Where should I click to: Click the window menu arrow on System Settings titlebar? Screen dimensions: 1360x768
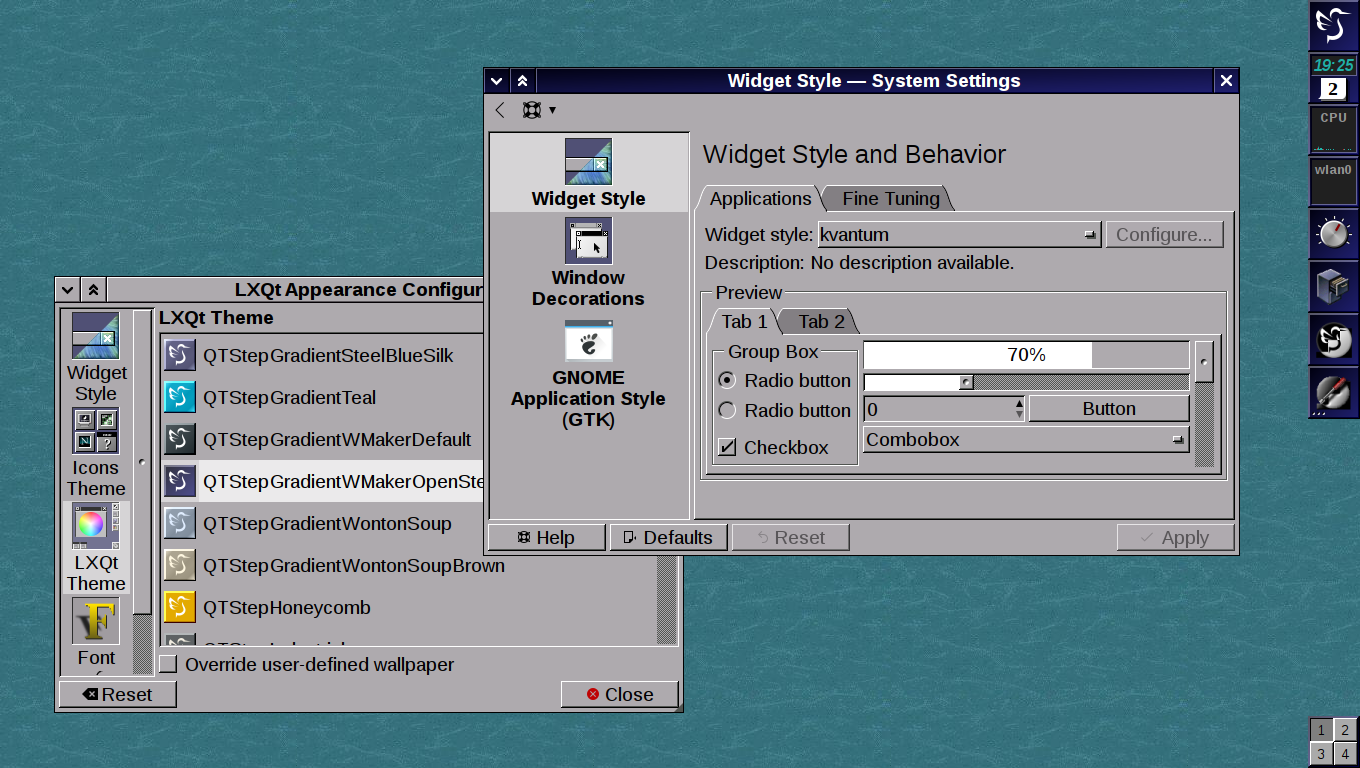(x=497, y=81)
